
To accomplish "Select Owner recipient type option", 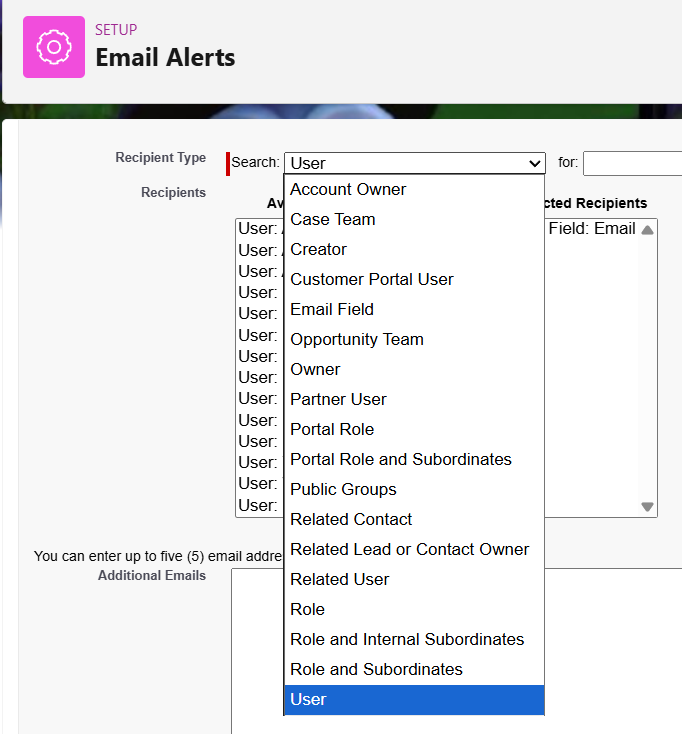I will tap(315, 369).
